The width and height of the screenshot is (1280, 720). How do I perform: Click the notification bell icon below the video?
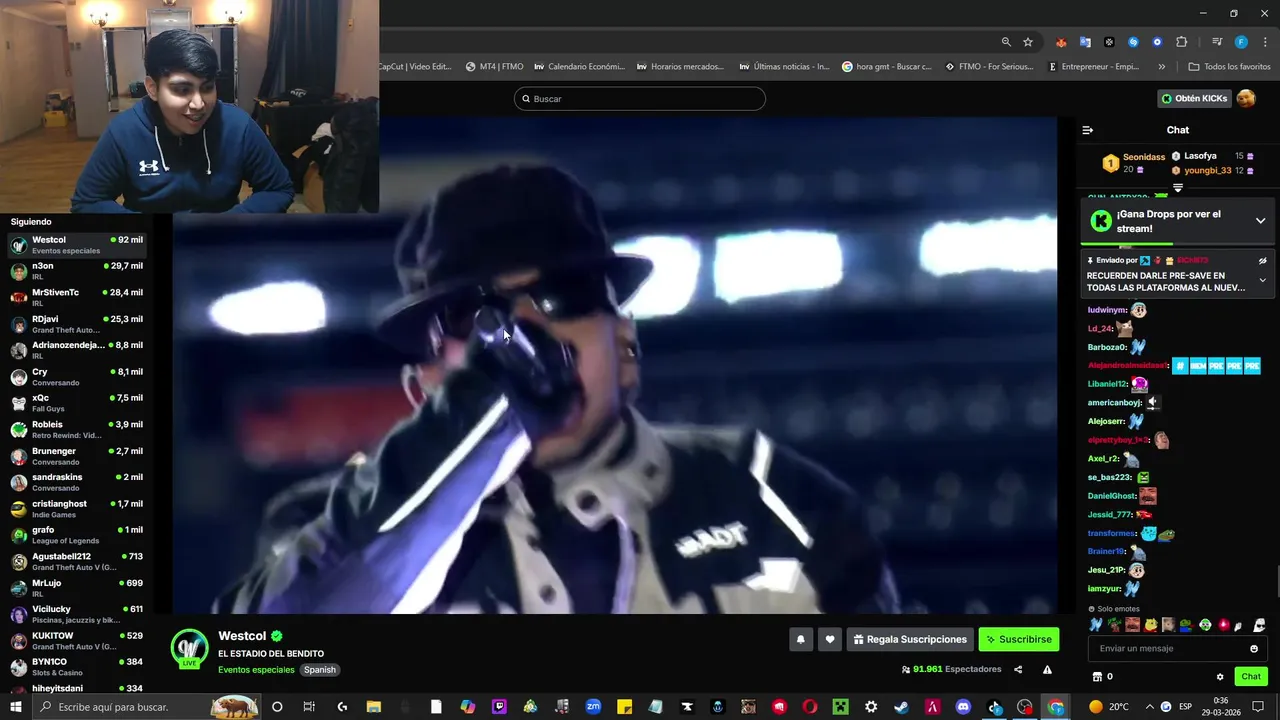click(800, 640)
